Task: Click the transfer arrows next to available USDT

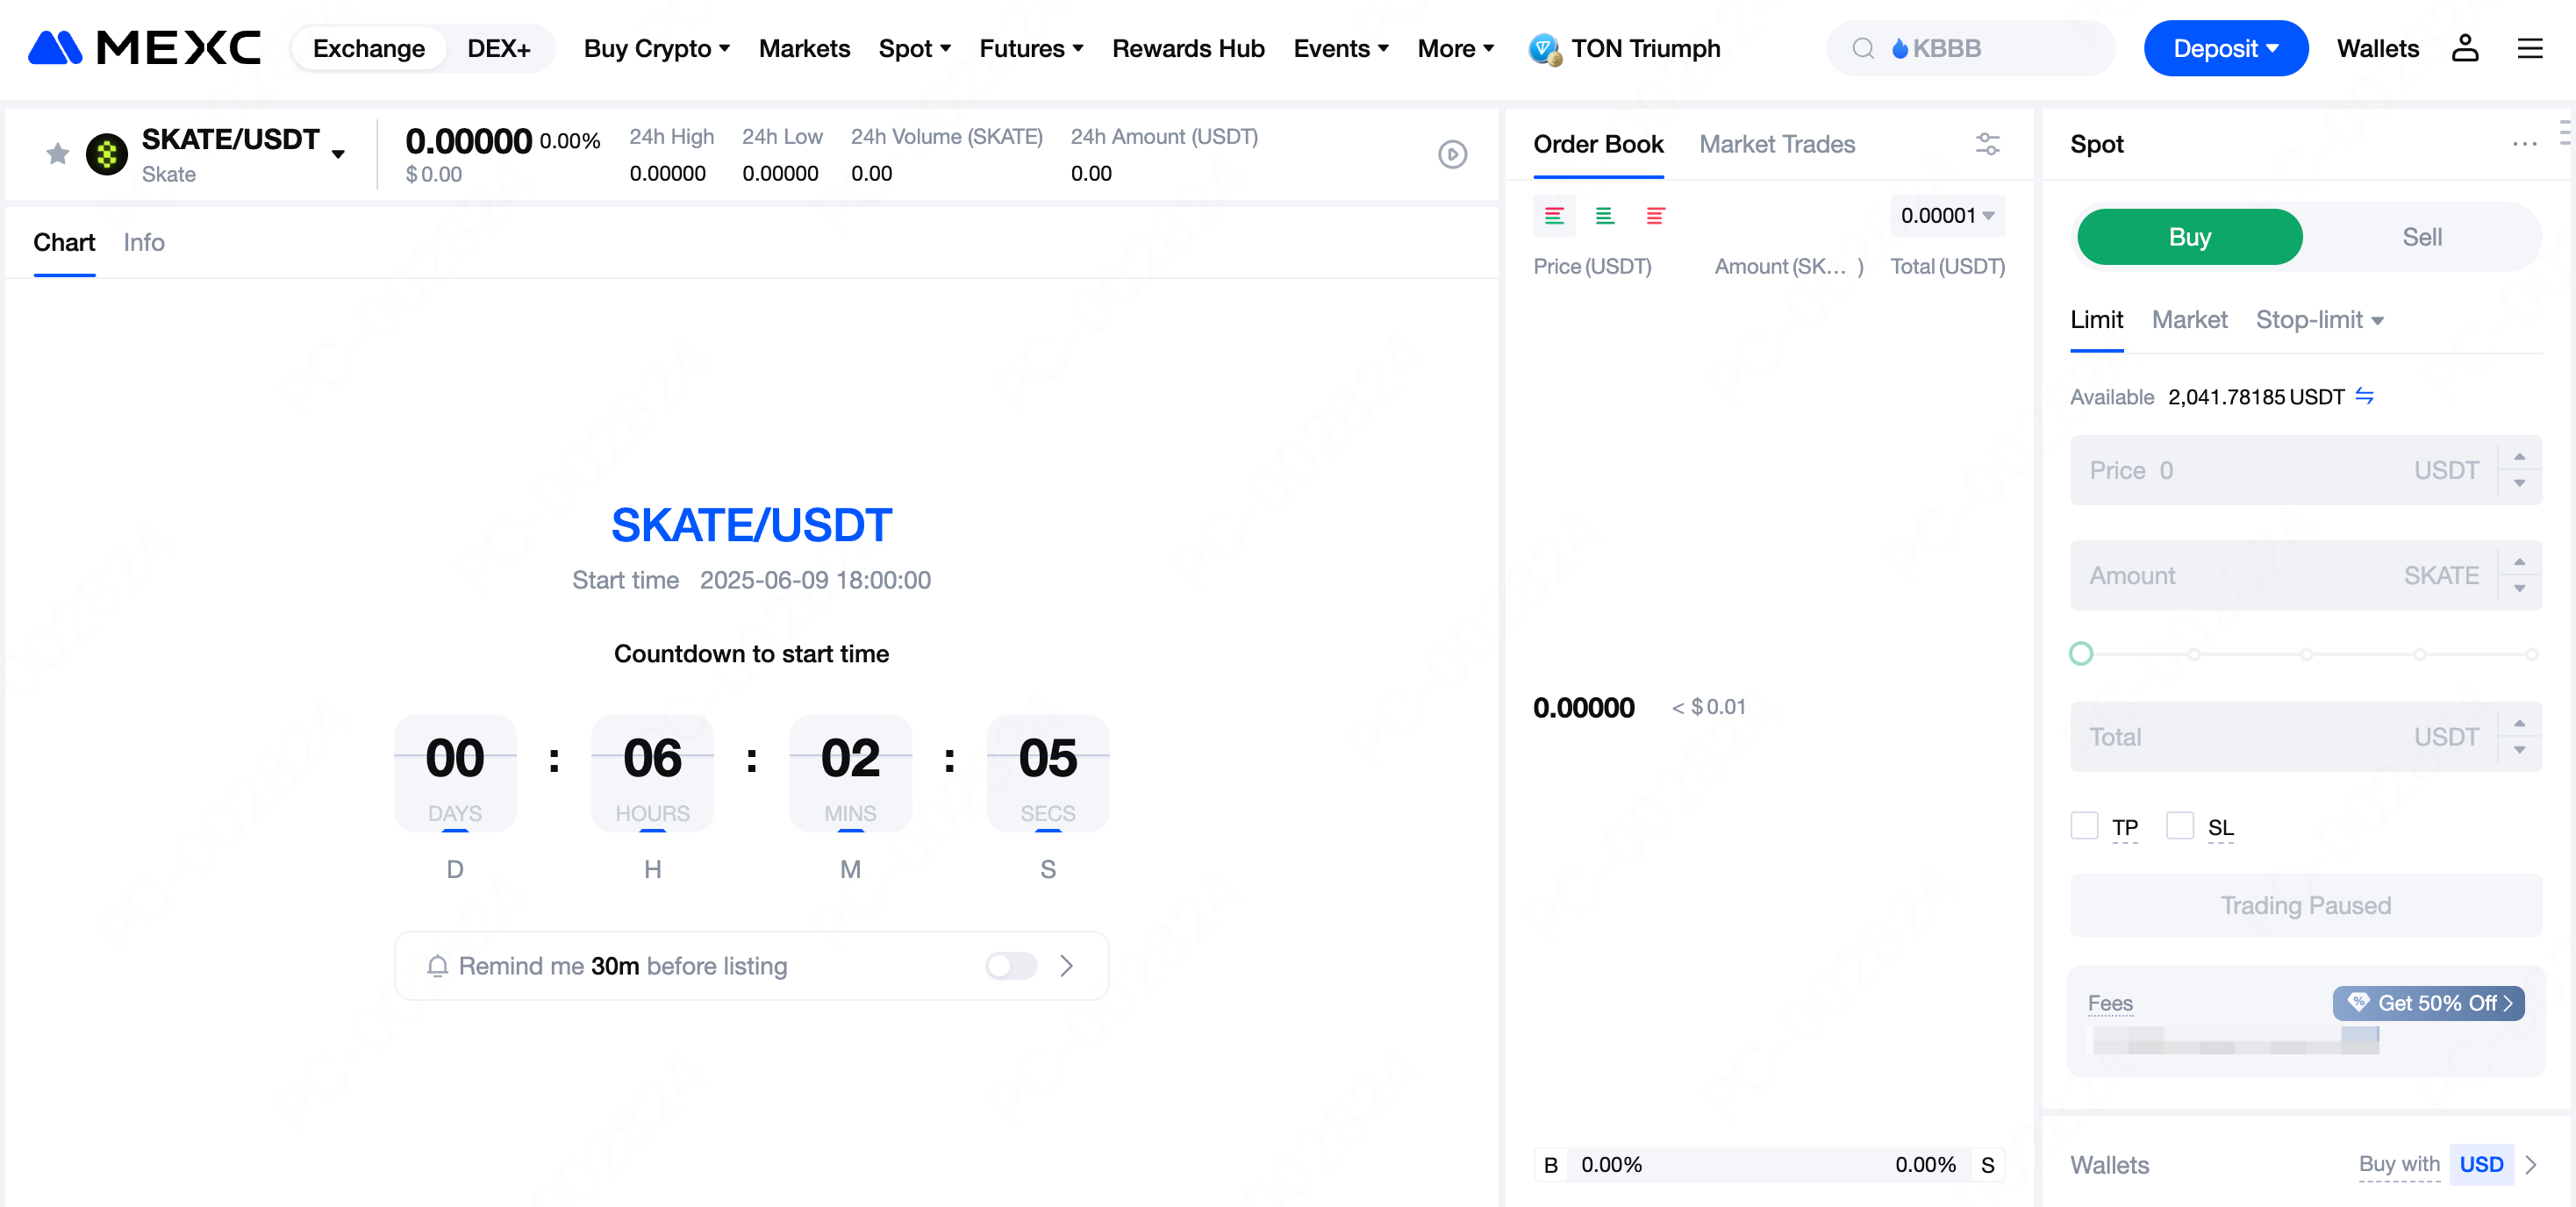Action: pos(2365,396)
